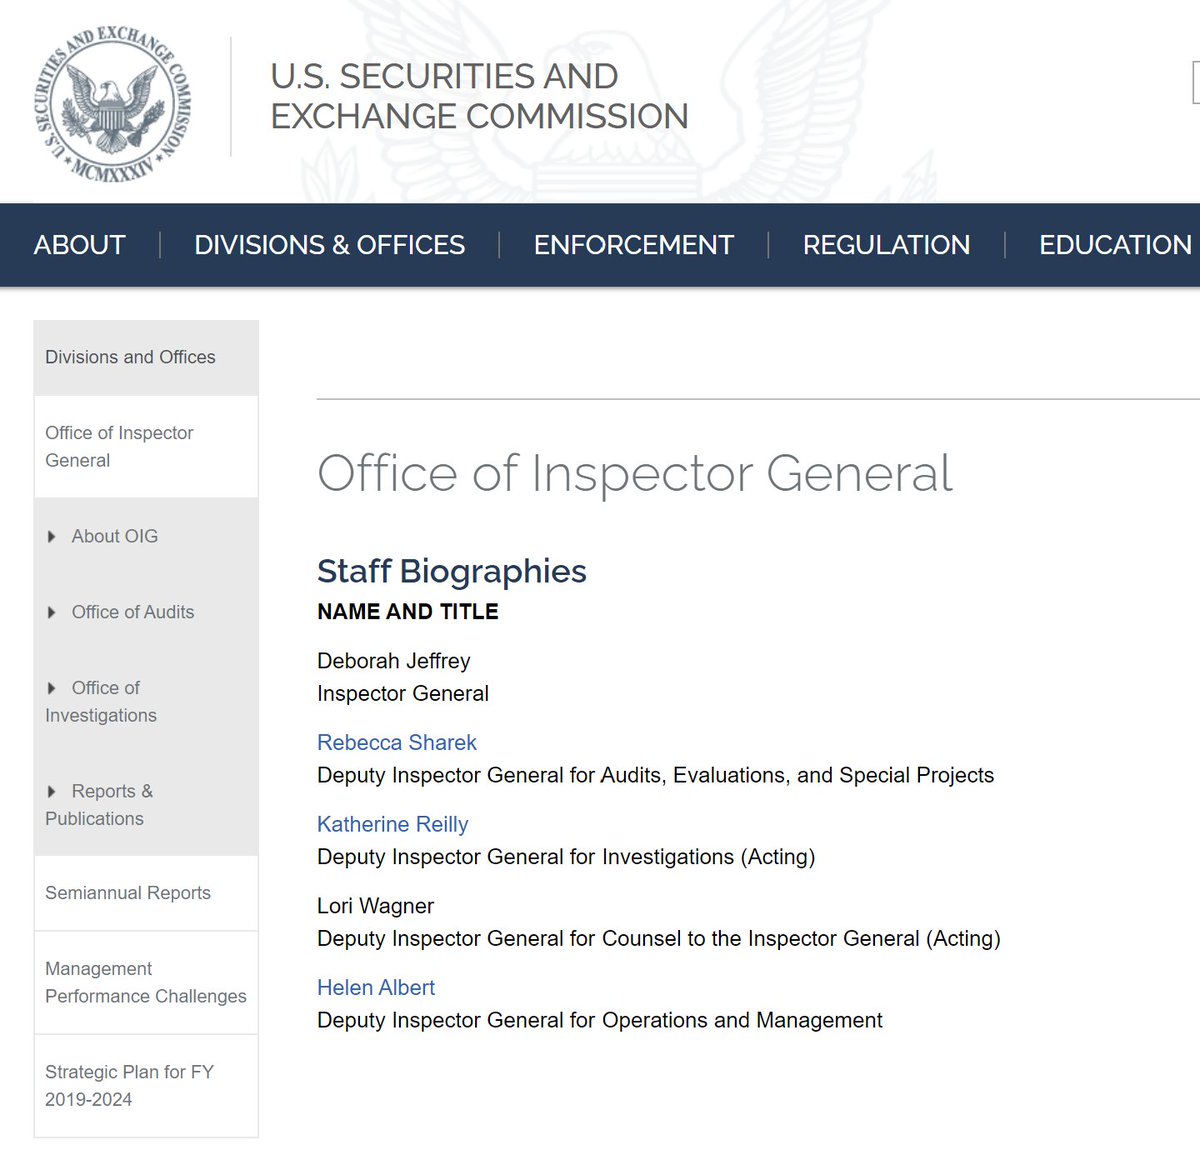Open the ENFORCEMENT menu
Screen dimensions: 1200x1155
pyautogui.click(x=633, y=245)
